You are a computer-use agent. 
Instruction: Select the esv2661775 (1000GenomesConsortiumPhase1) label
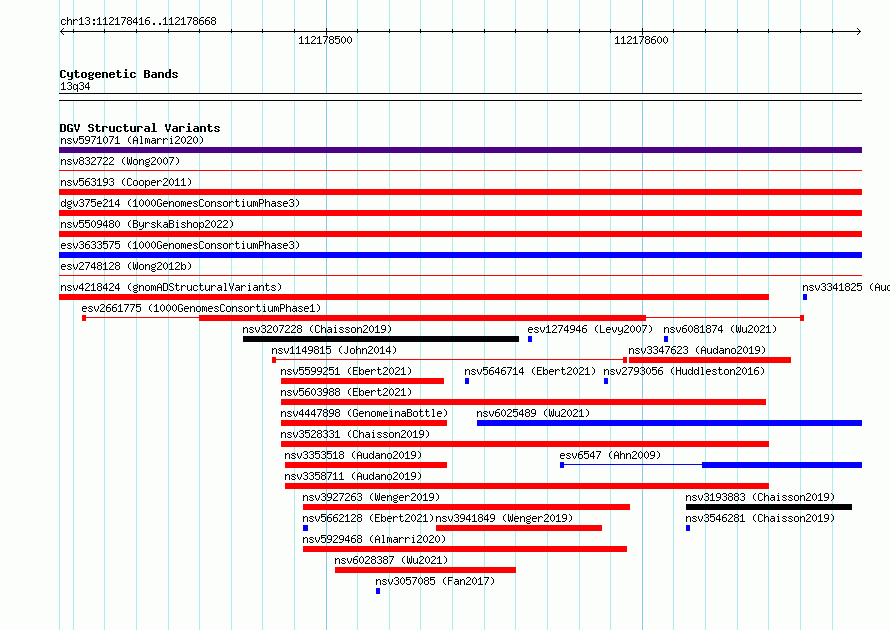point(201,308)
